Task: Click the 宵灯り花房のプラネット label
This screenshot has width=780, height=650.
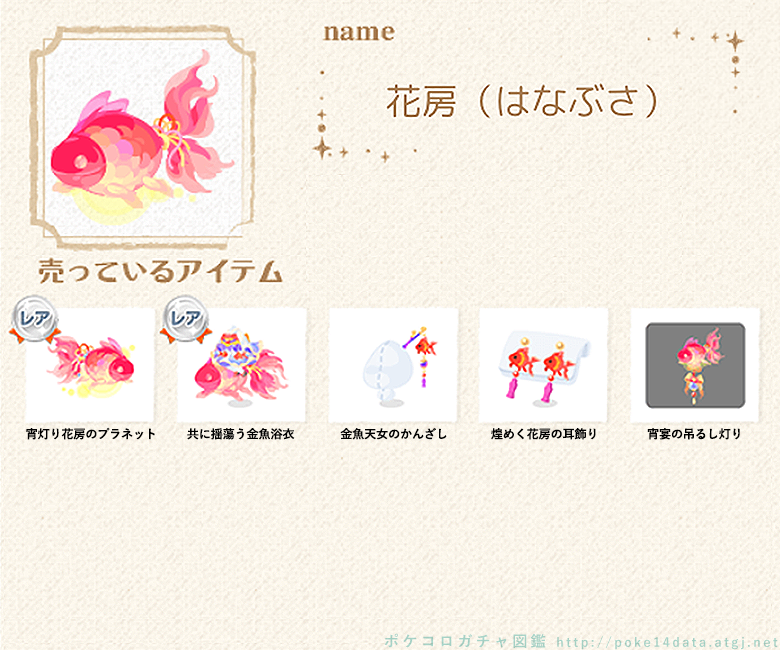Action: click(x=91, y=434)
